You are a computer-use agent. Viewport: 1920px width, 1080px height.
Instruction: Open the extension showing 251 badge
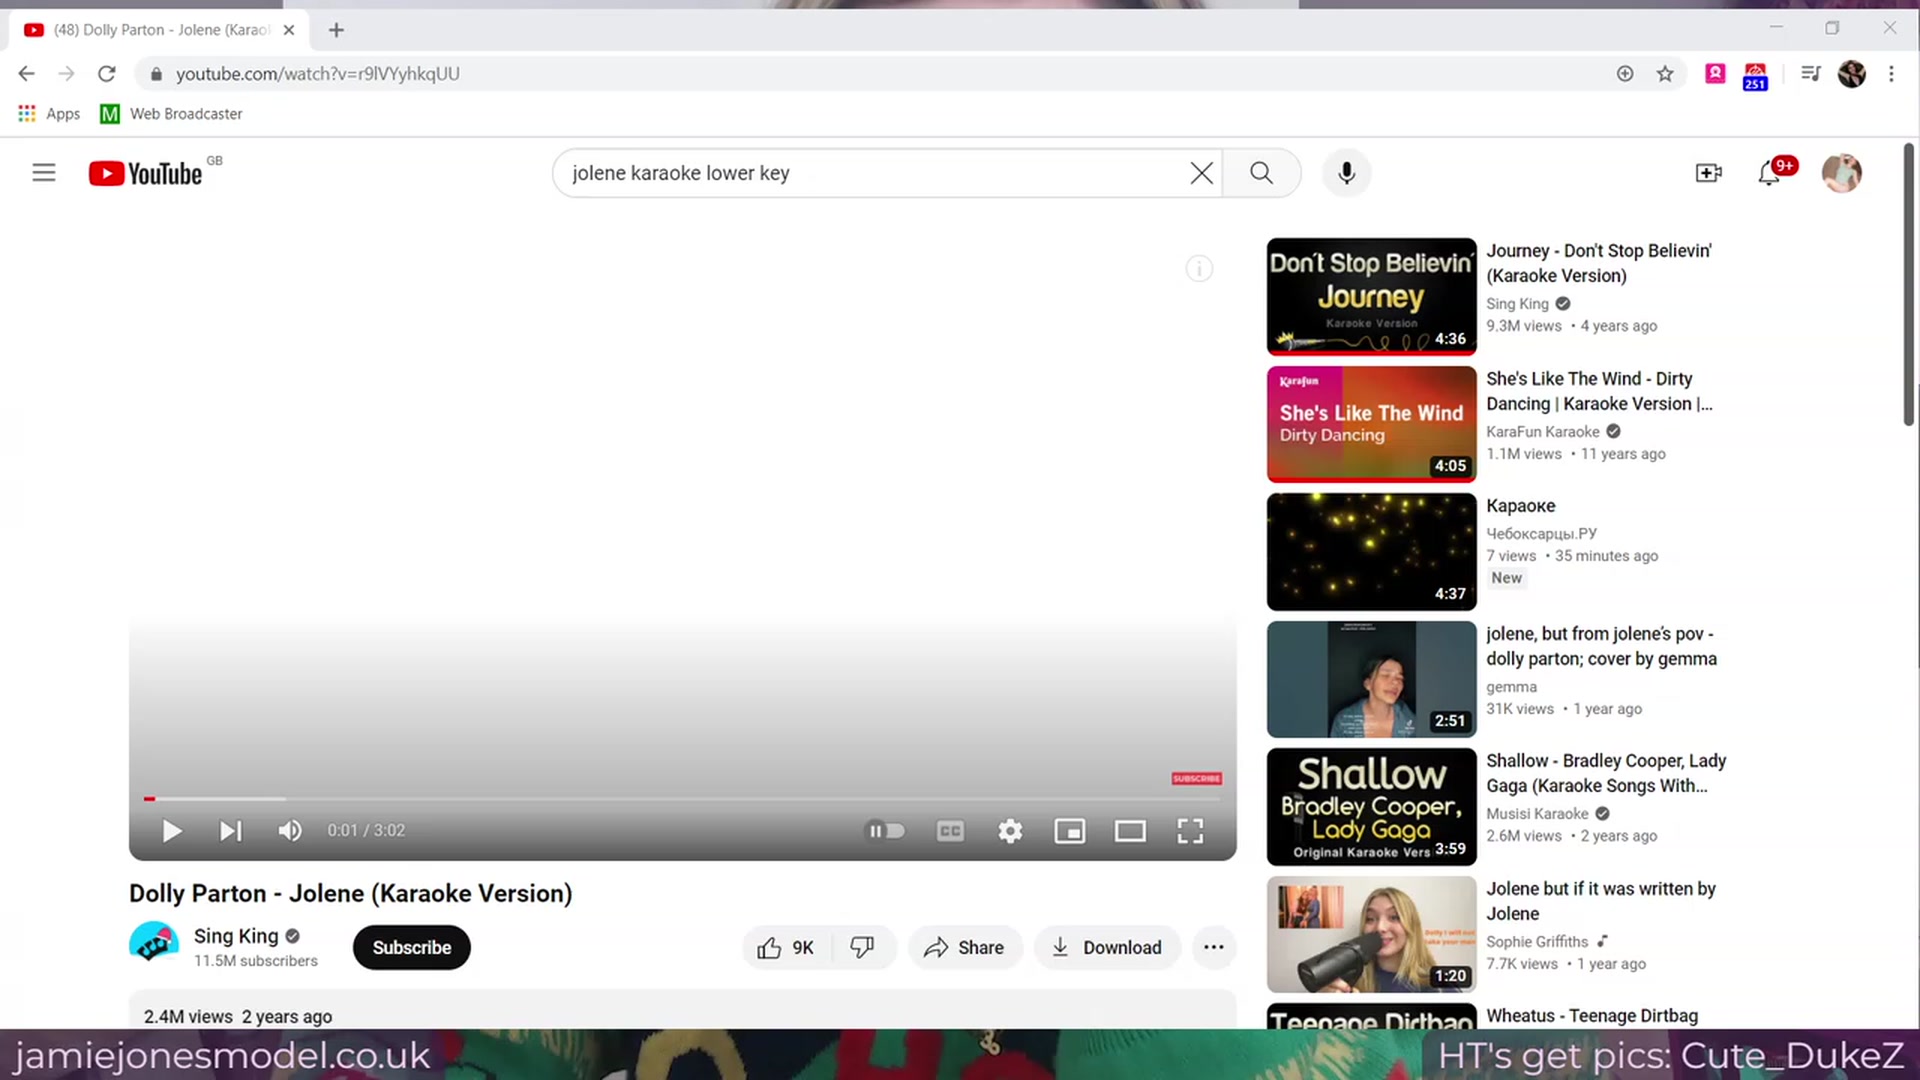point(1755,76)
